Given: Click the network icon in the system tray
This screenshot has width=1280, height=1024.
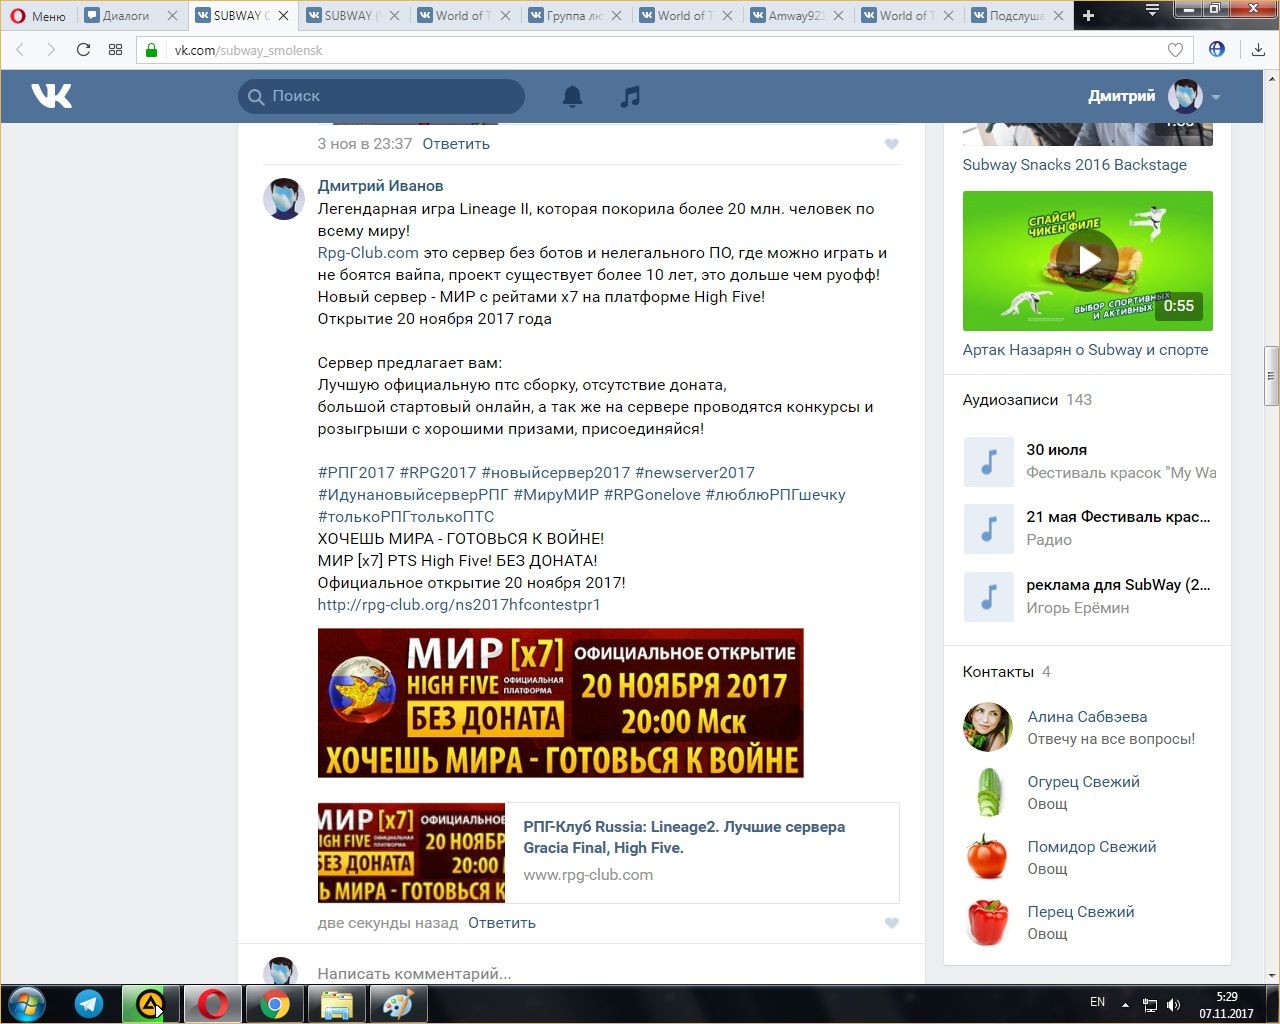Looking at the screenshot, I should point(1150,1004).
